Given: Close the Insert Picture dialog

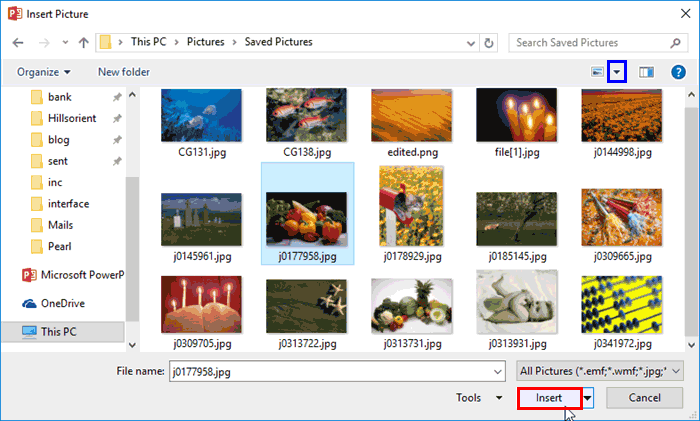Looking at the screenshot, I should (685, 14).
